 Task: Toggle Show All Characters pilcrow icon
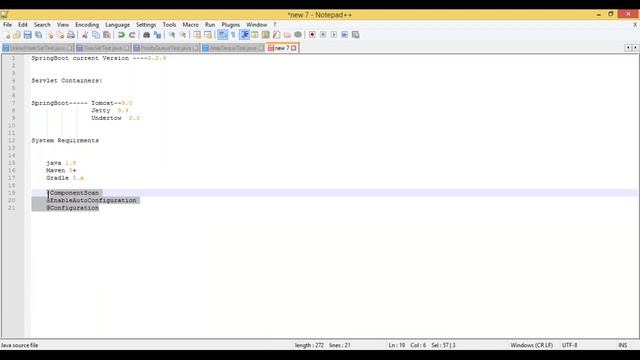coord(233,35)
